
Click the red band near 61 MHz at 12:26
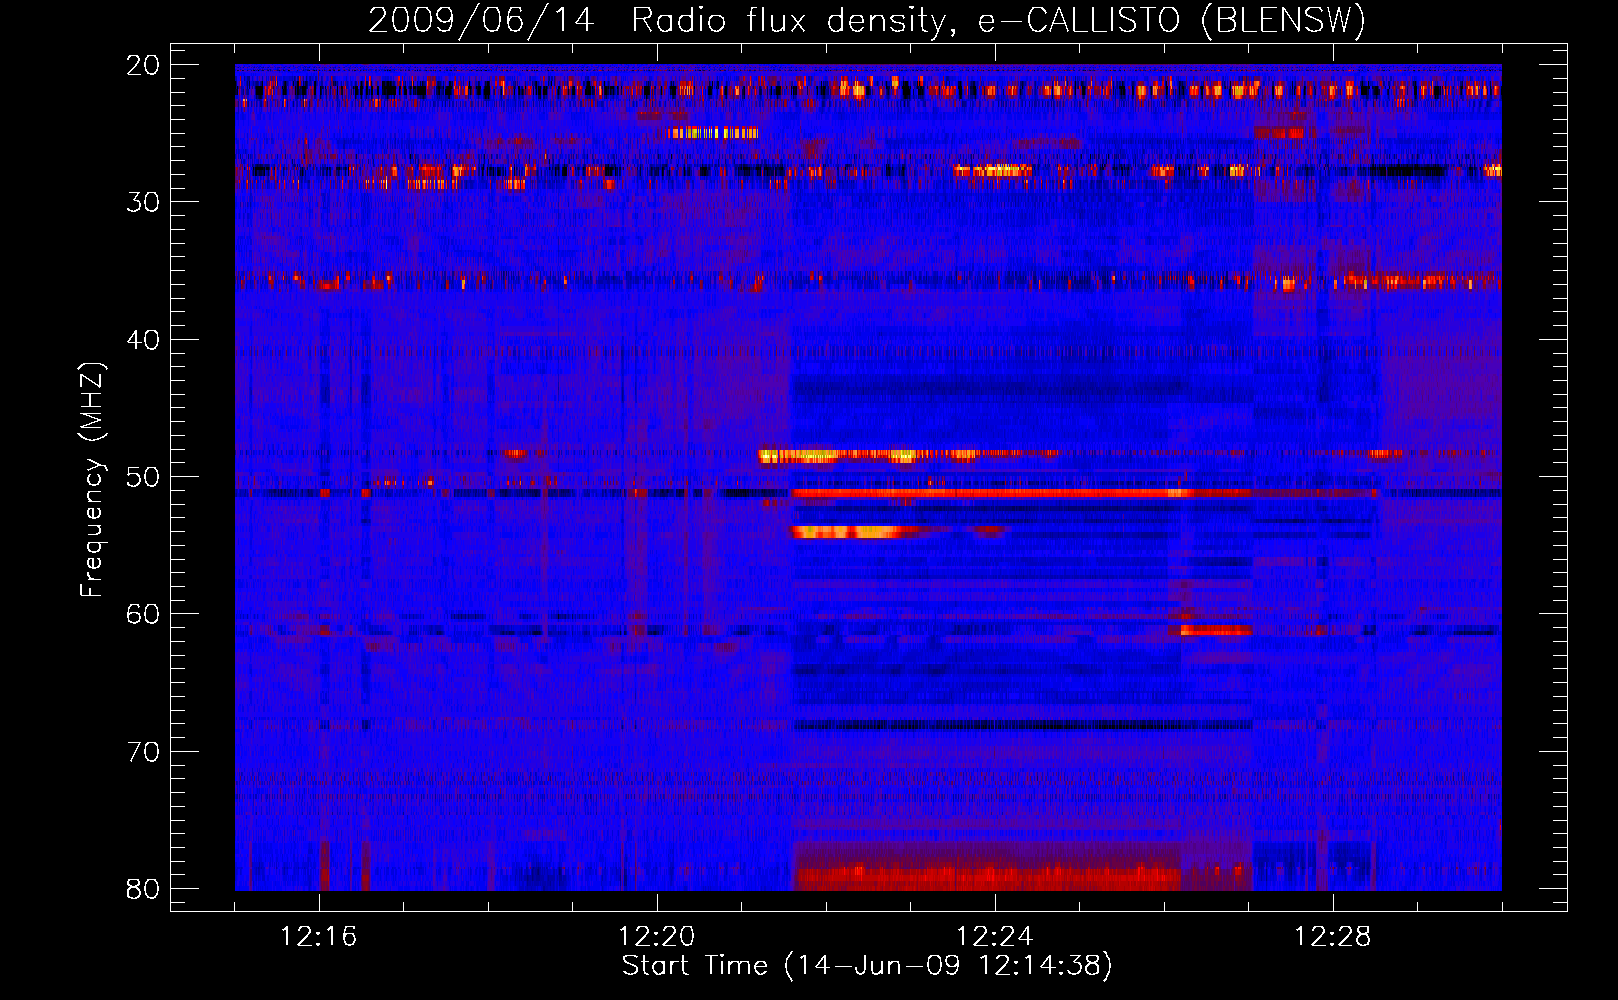pyautogui.click(x=1216, y=630)
